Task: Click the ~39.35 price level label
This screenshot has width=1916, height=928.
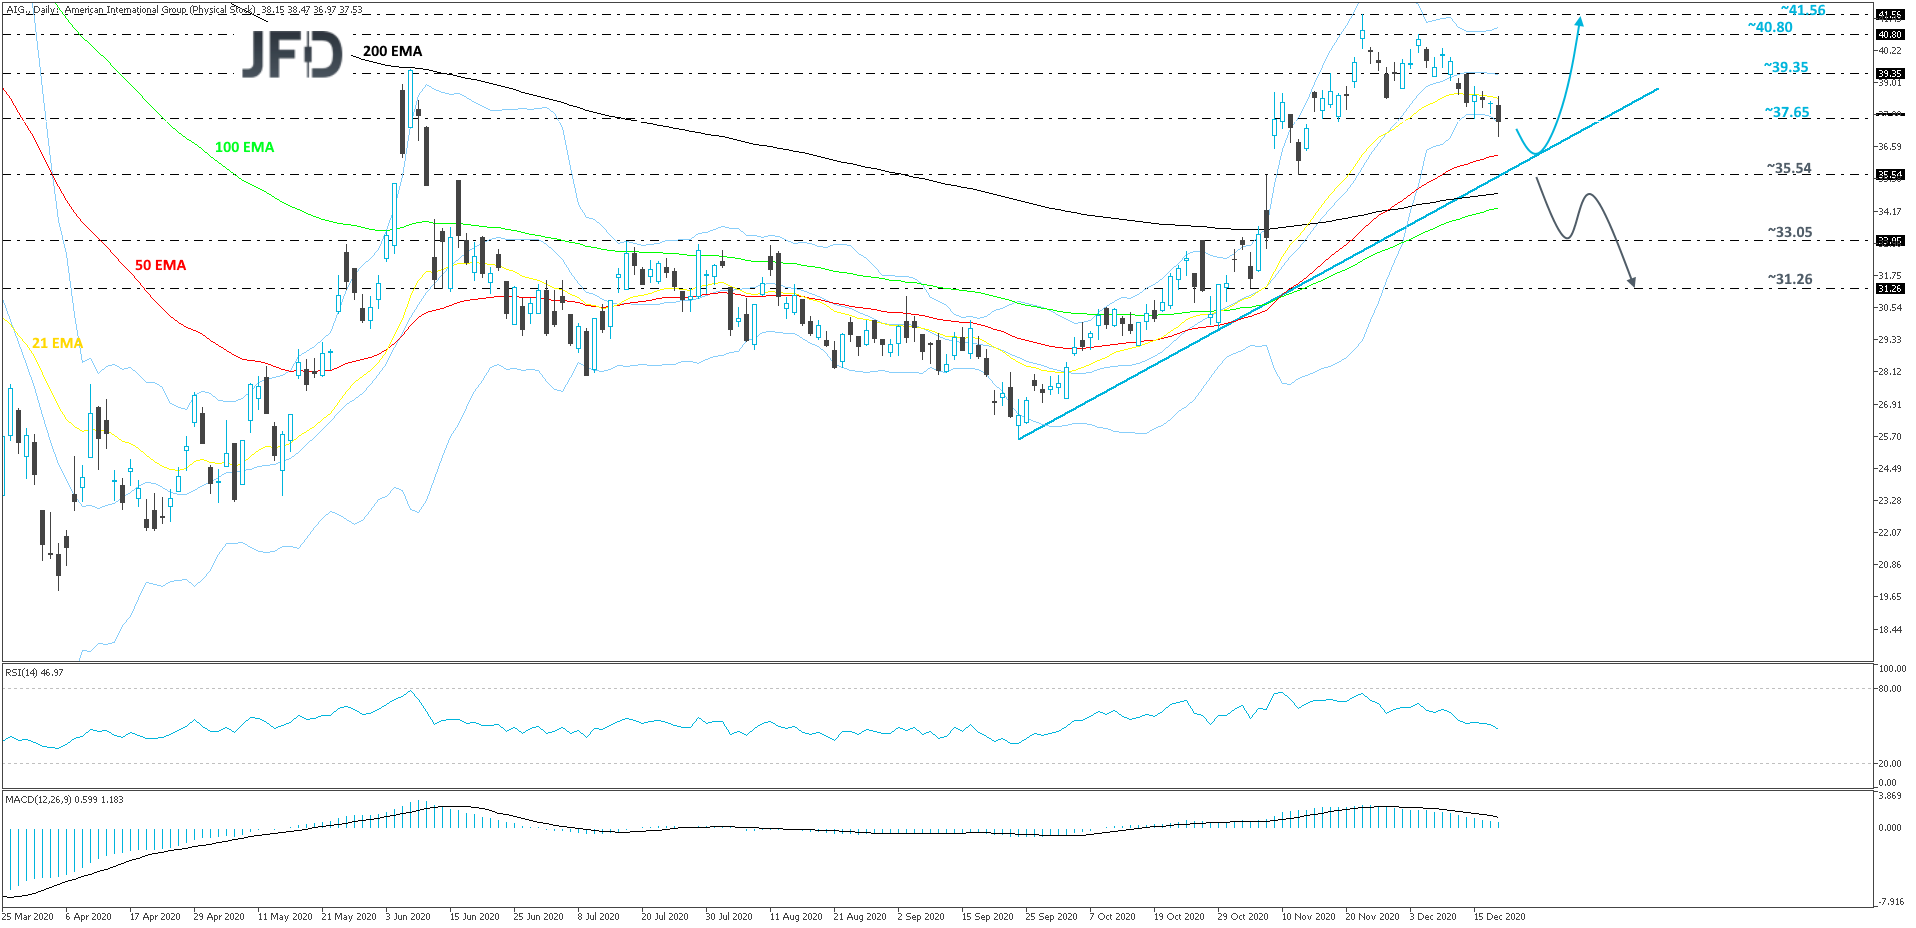Action: (1786, 67)
